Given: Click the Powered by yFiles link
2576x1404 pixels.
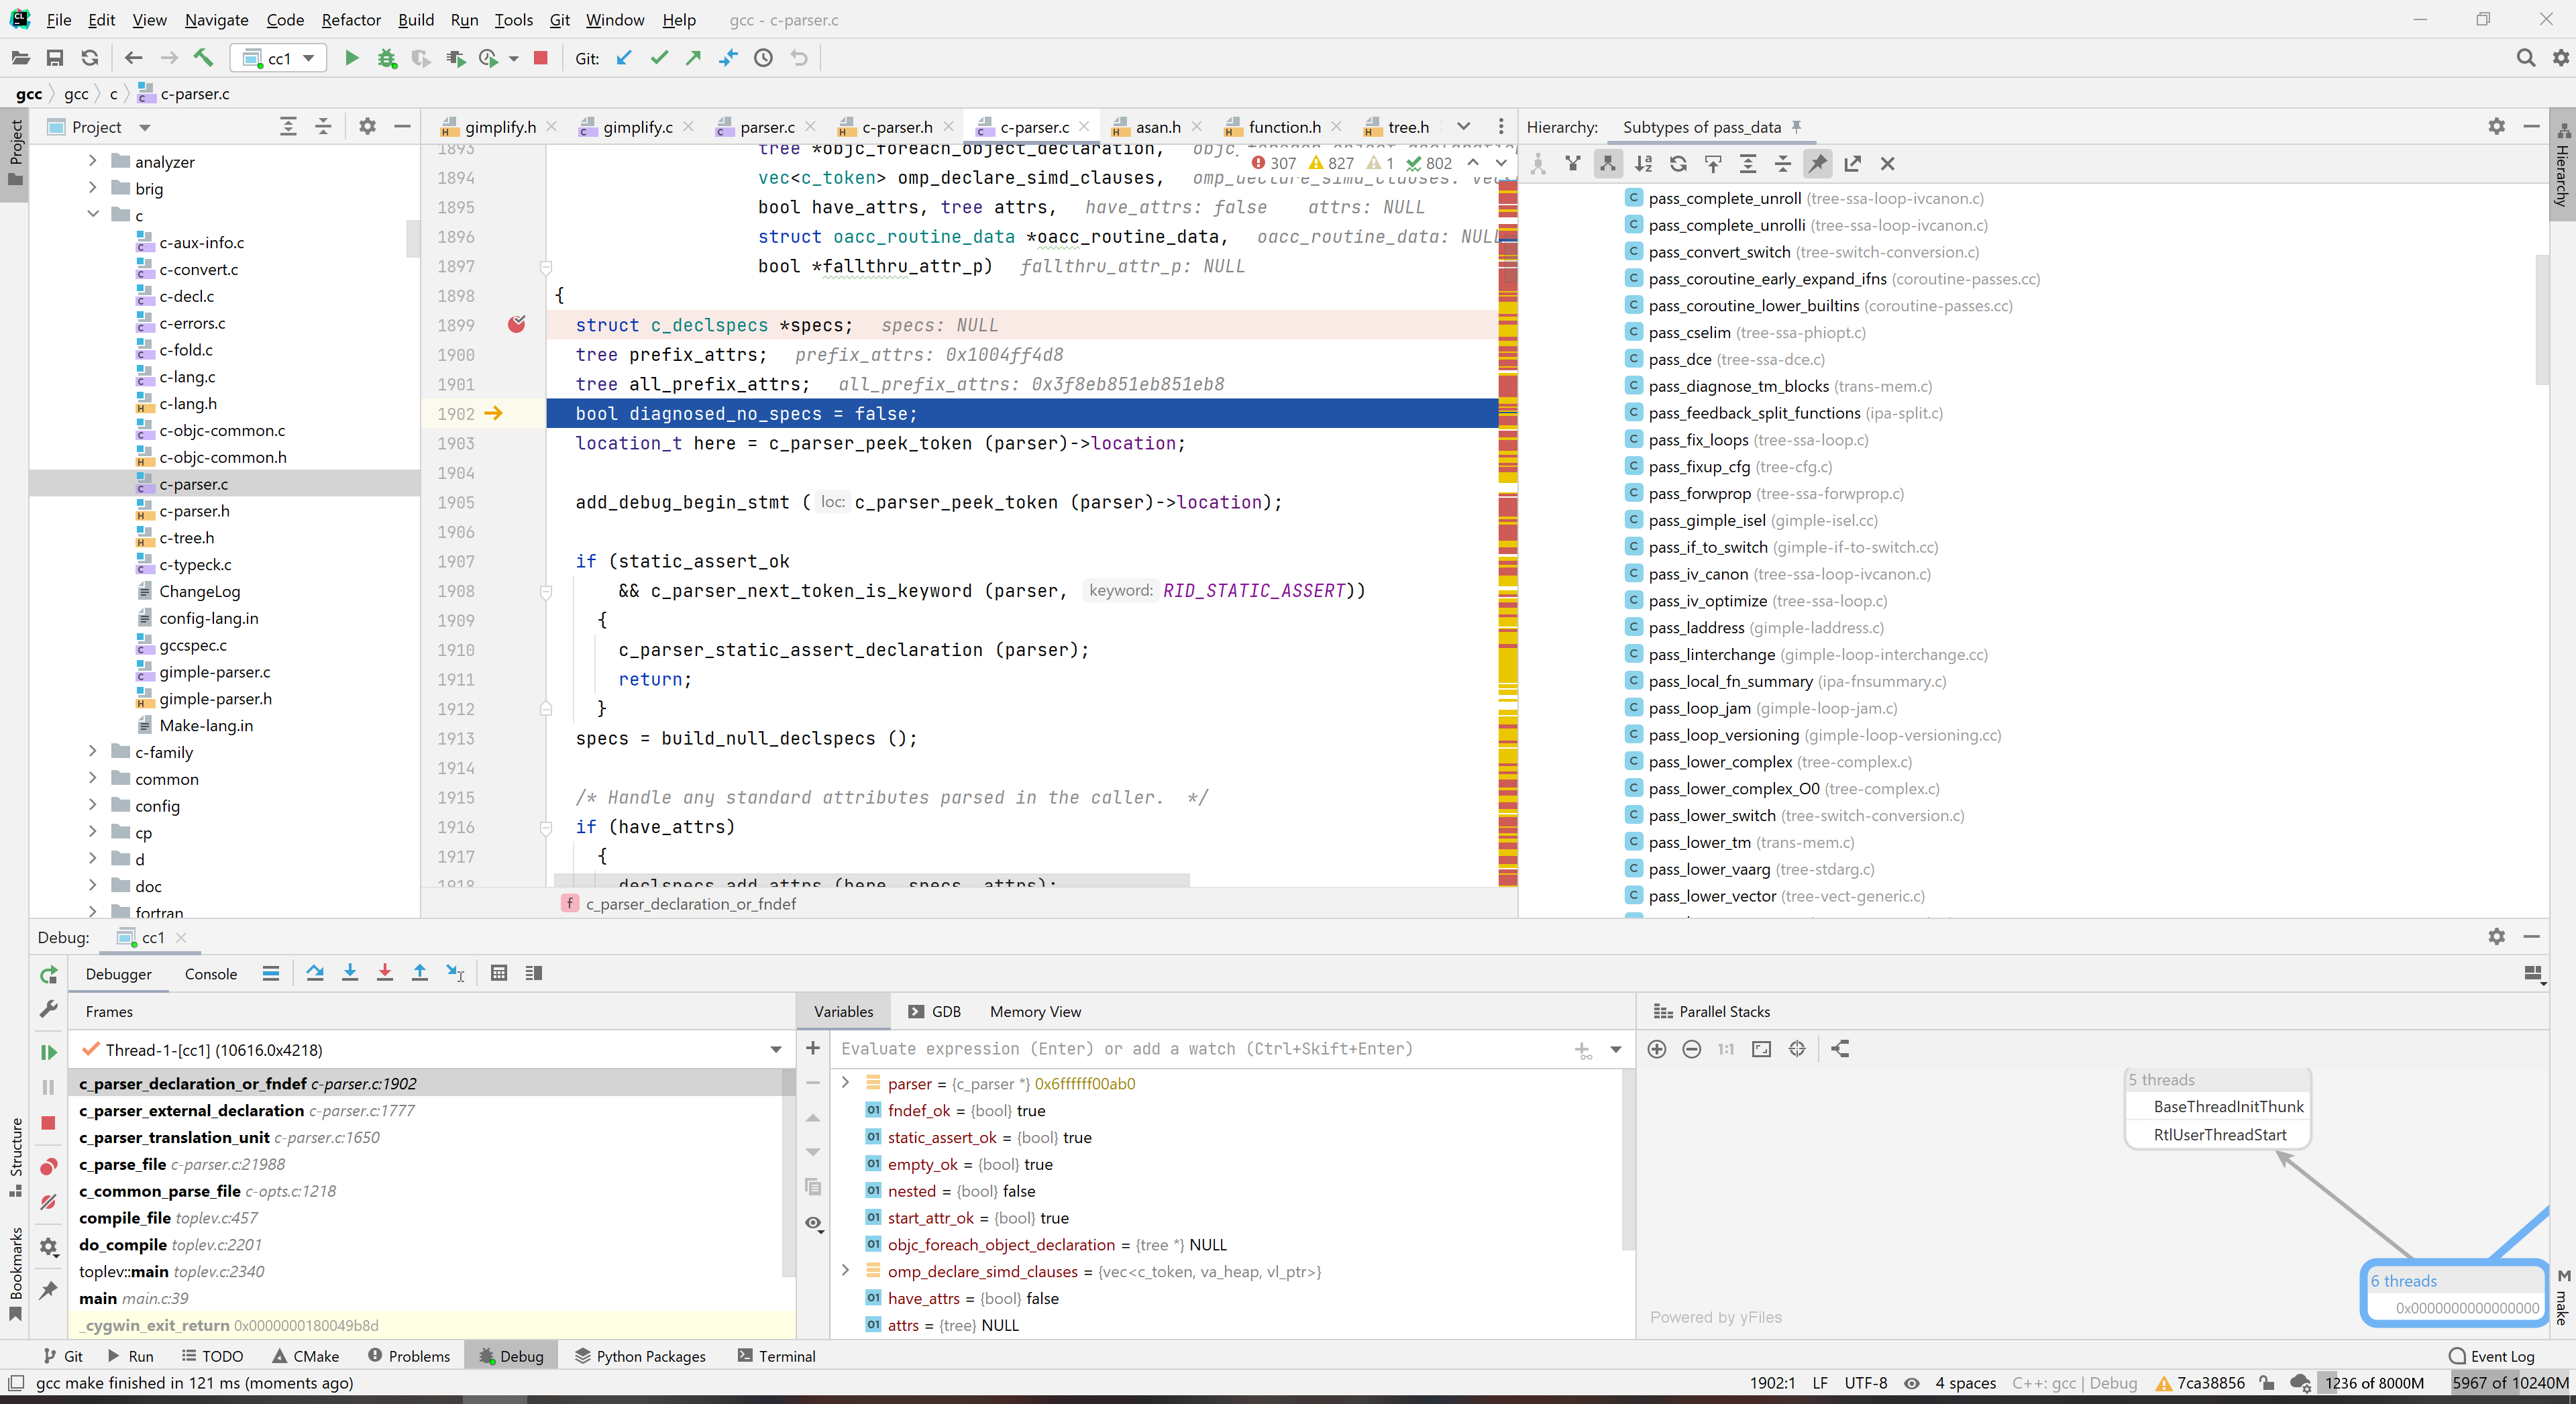Looking at the screenshot, I should [x=1716, y=1317].
